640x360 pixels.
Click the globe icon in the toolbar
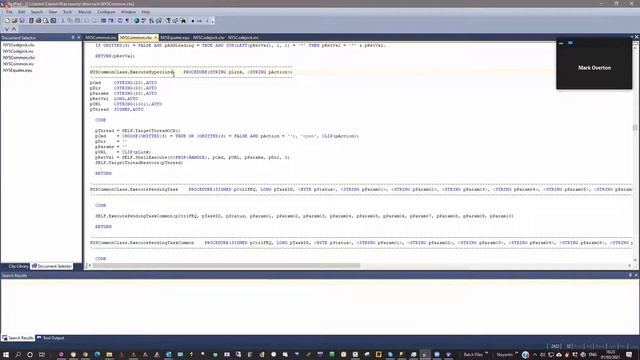(x=136, y=20)
